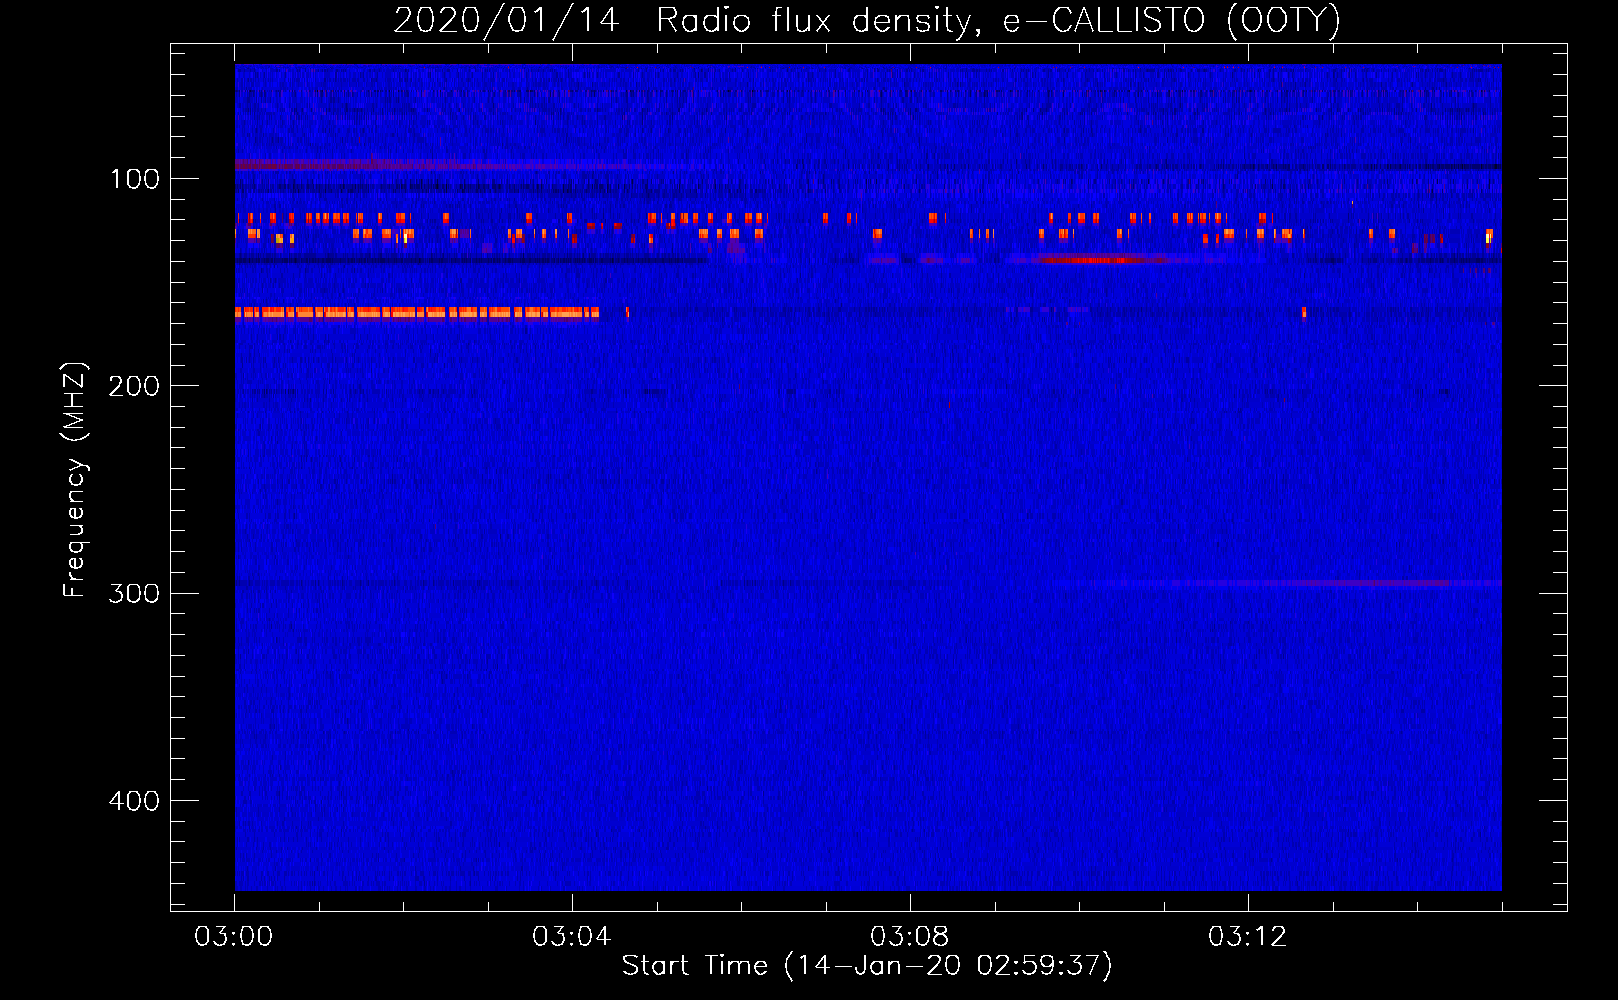The image size is (1618, 1000).
Task: Click the 03:12 time tick label
Action: click(1248, 937)
